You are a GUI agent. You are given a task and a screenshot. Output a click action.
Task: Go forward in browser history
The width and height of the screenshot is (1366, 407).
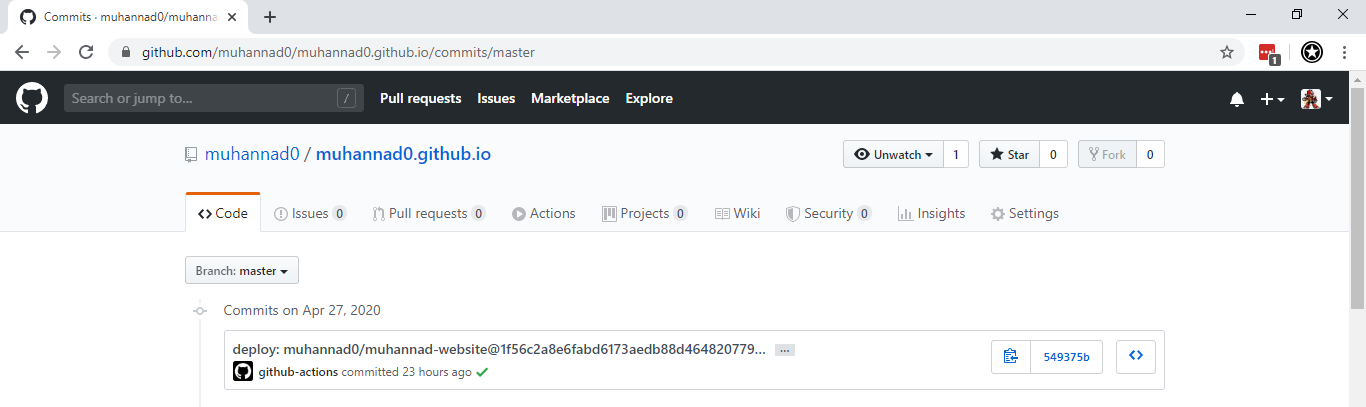(x=54, y=52)
